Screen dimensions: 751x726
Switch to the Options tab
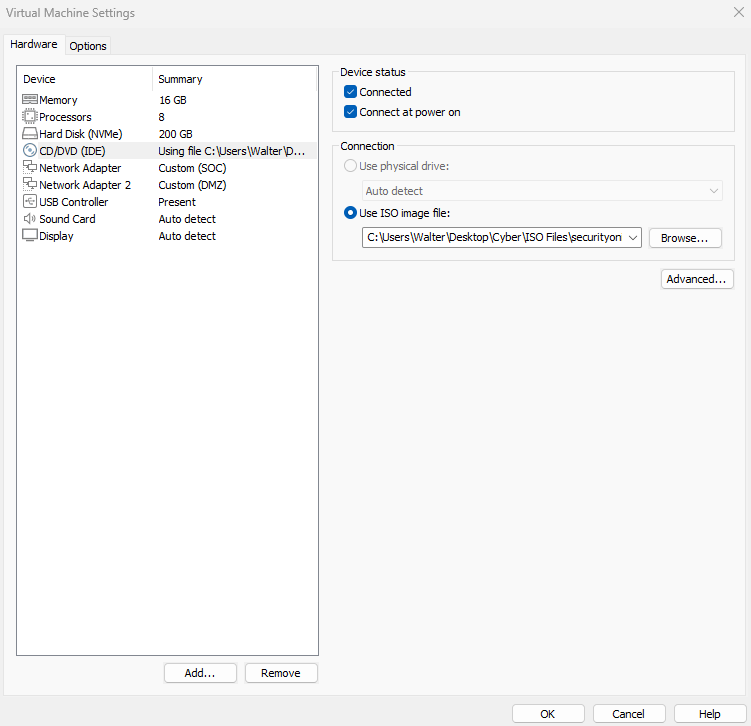[88, 46]
